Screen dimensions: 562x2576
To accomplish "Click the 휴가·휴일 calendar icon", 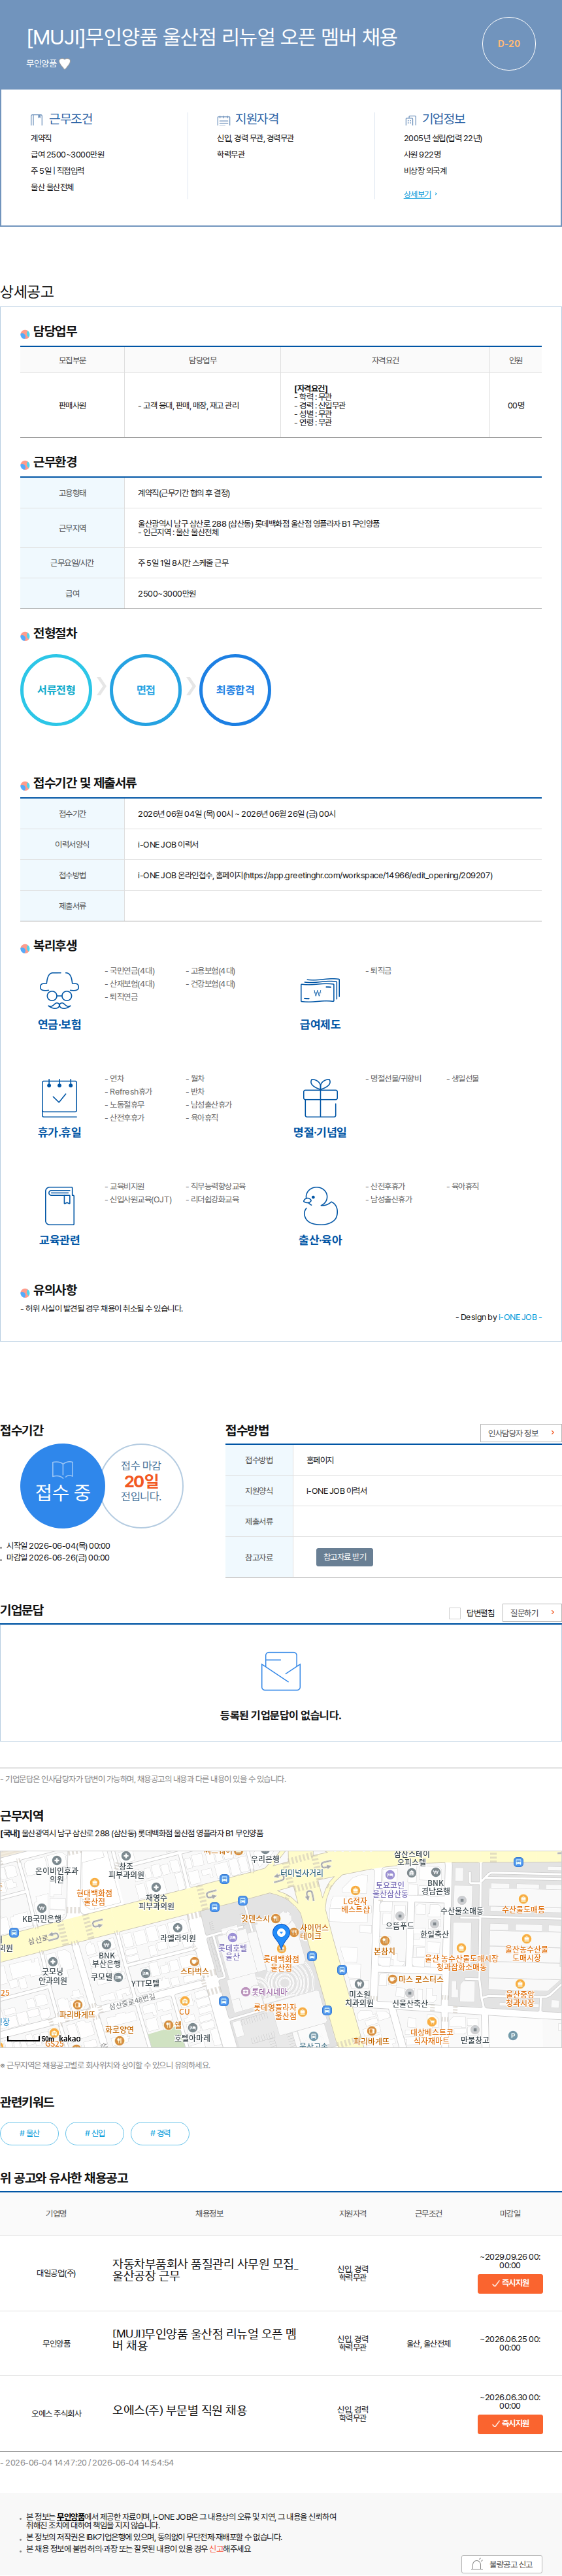I will pos(59,1097).
